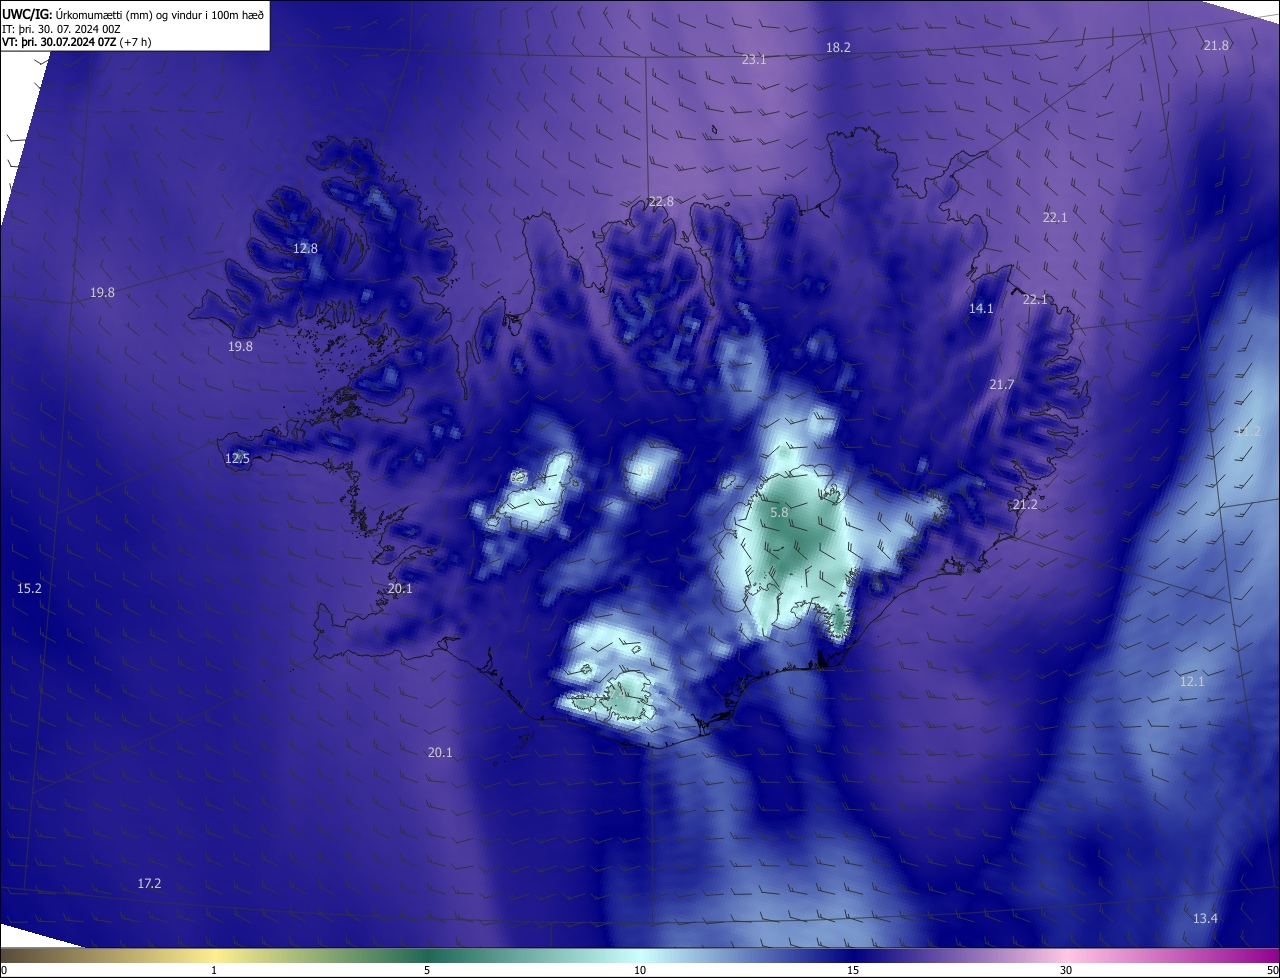Click the colorbar tick label 15
This screenshot has height=978, width=1280.
point(853,970)
